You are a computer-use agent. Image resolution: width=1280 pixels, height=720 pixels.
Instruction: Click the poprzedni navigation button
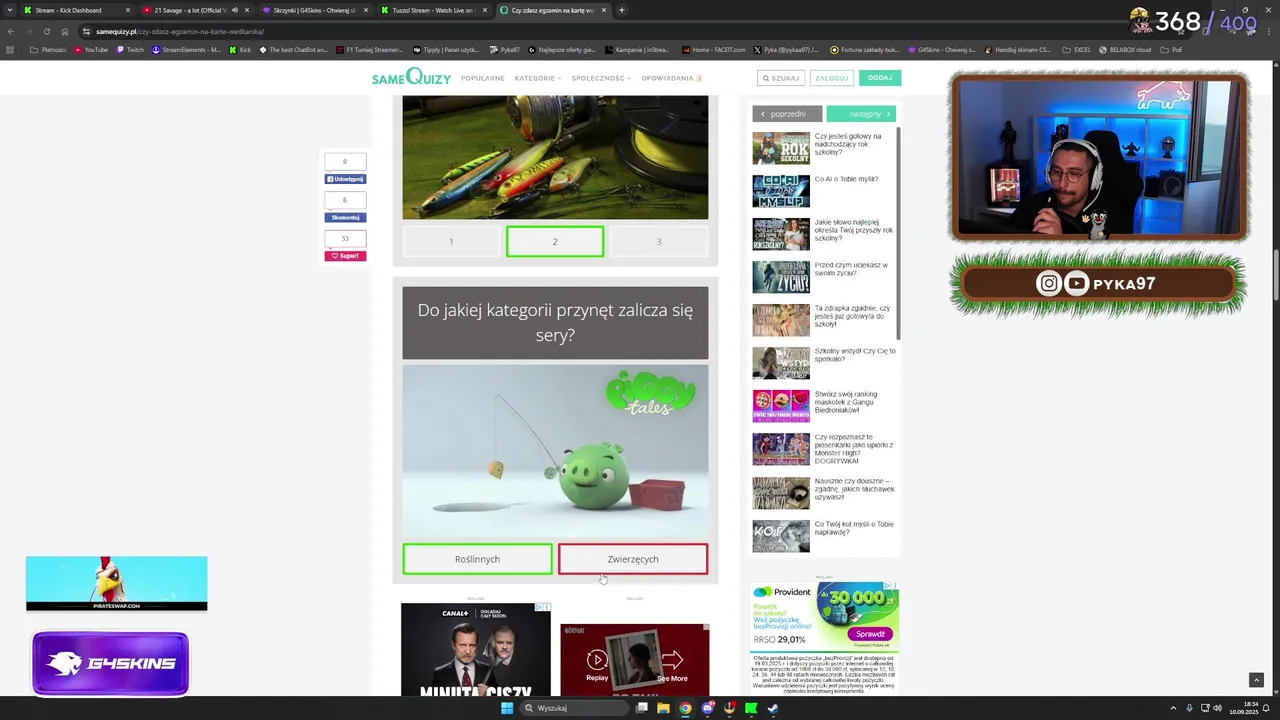tap(787, 114)
